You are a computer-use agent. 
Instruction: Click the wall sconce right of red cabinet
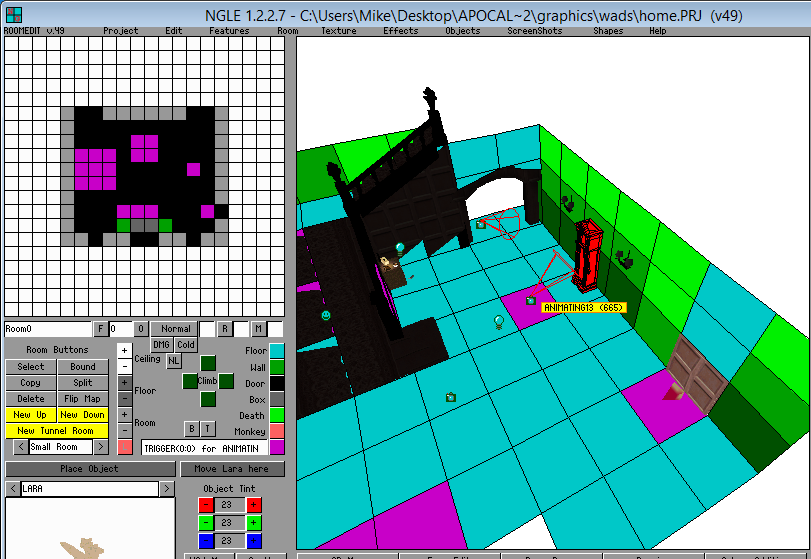pos(624,259)
